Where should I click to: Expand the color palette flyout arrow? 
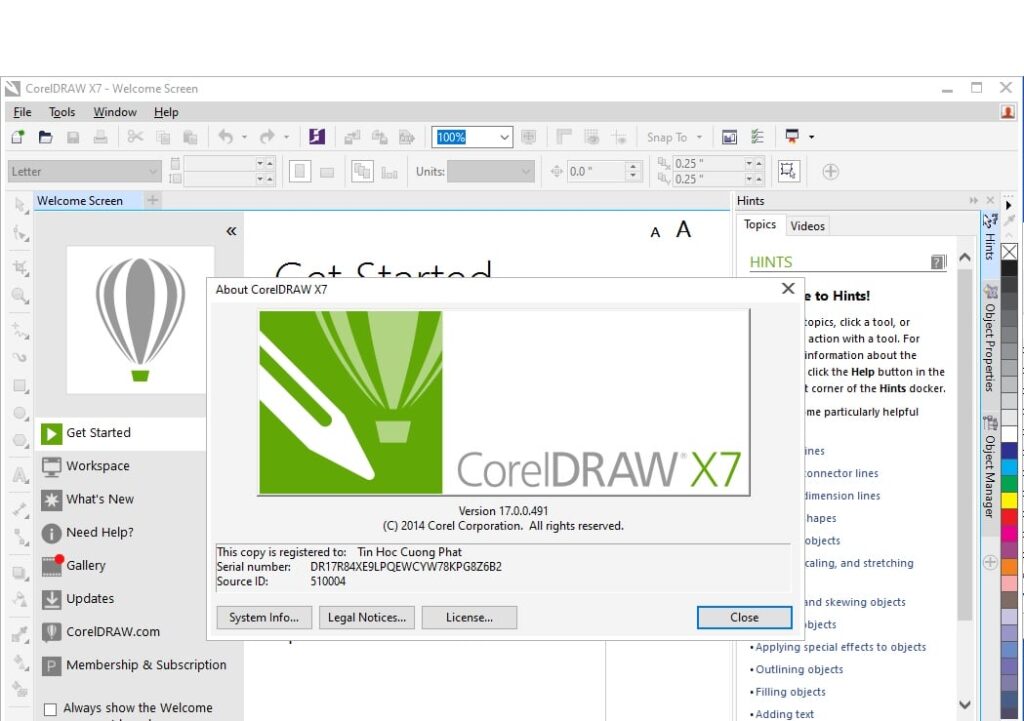click(1008, 205)
